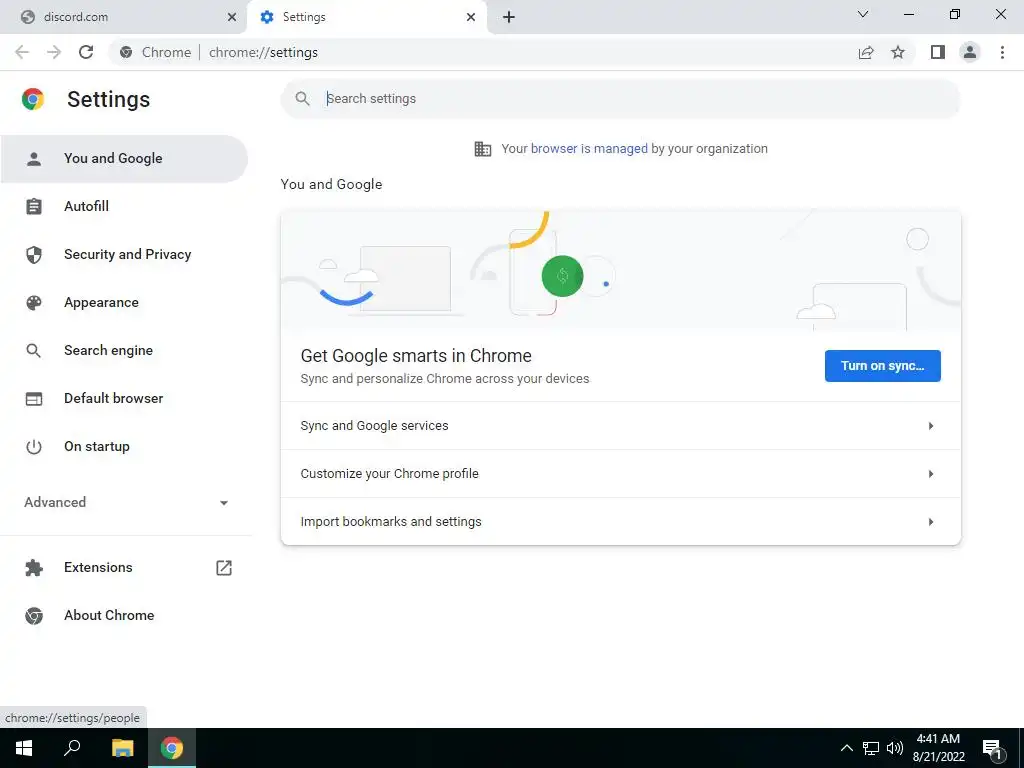Screen dimensions: 1024x768
Task: Click the clipboard icon beside Autofill
Action: pos(34,206)
